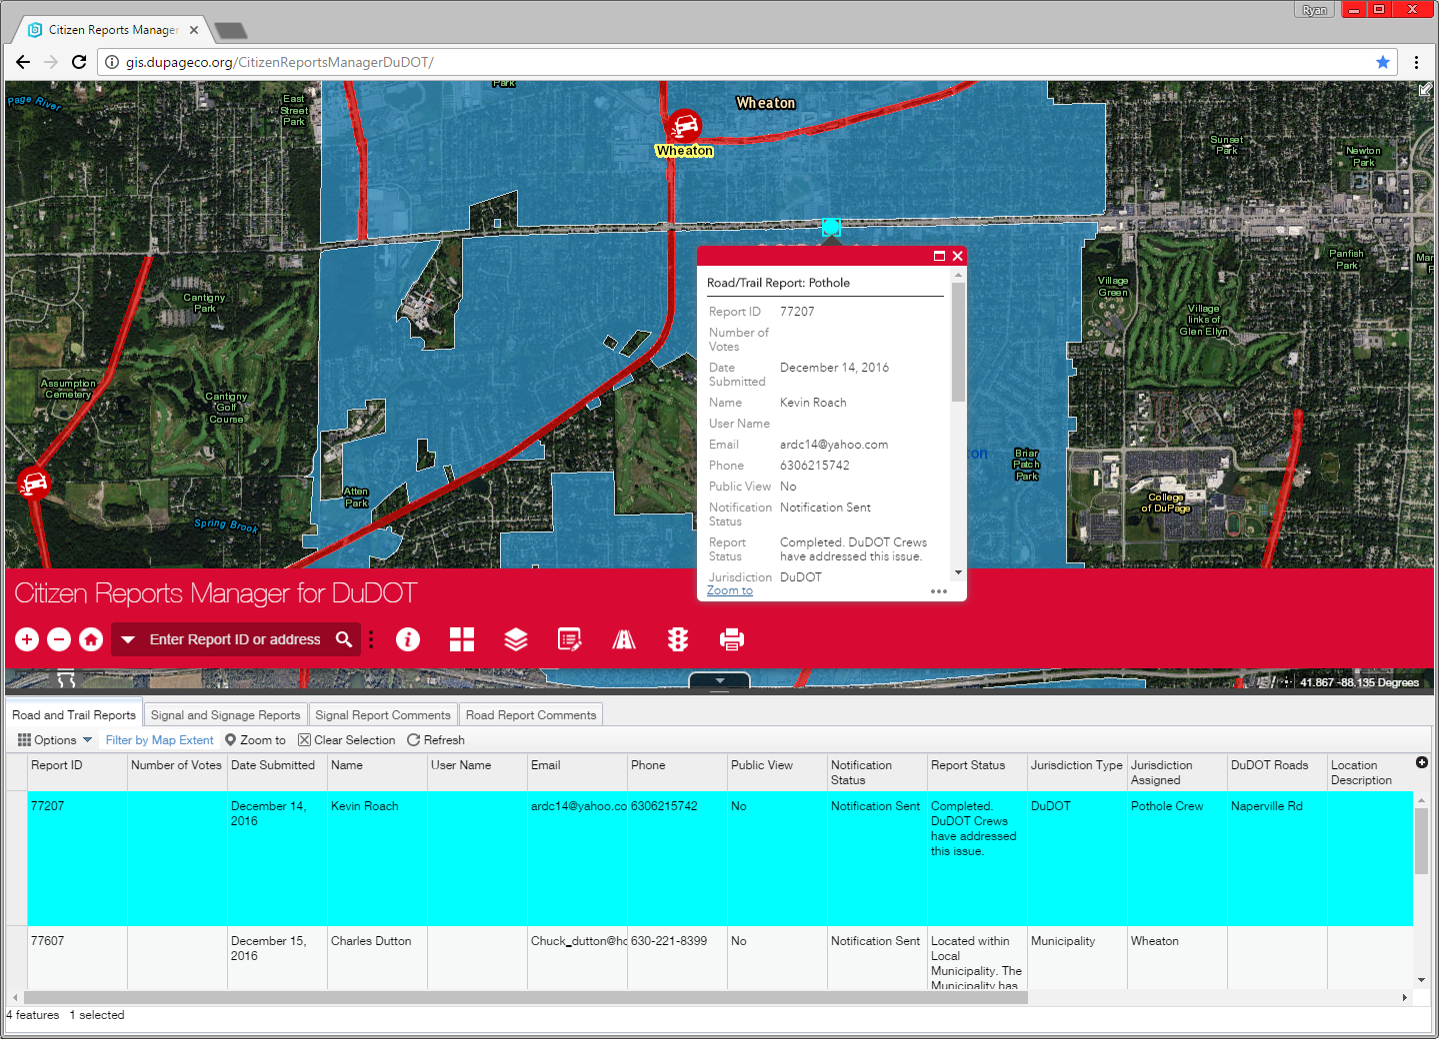Viewport: 1439px width, 1039px height.
Task: Open the road reports icon
Action: pos(624,640)
